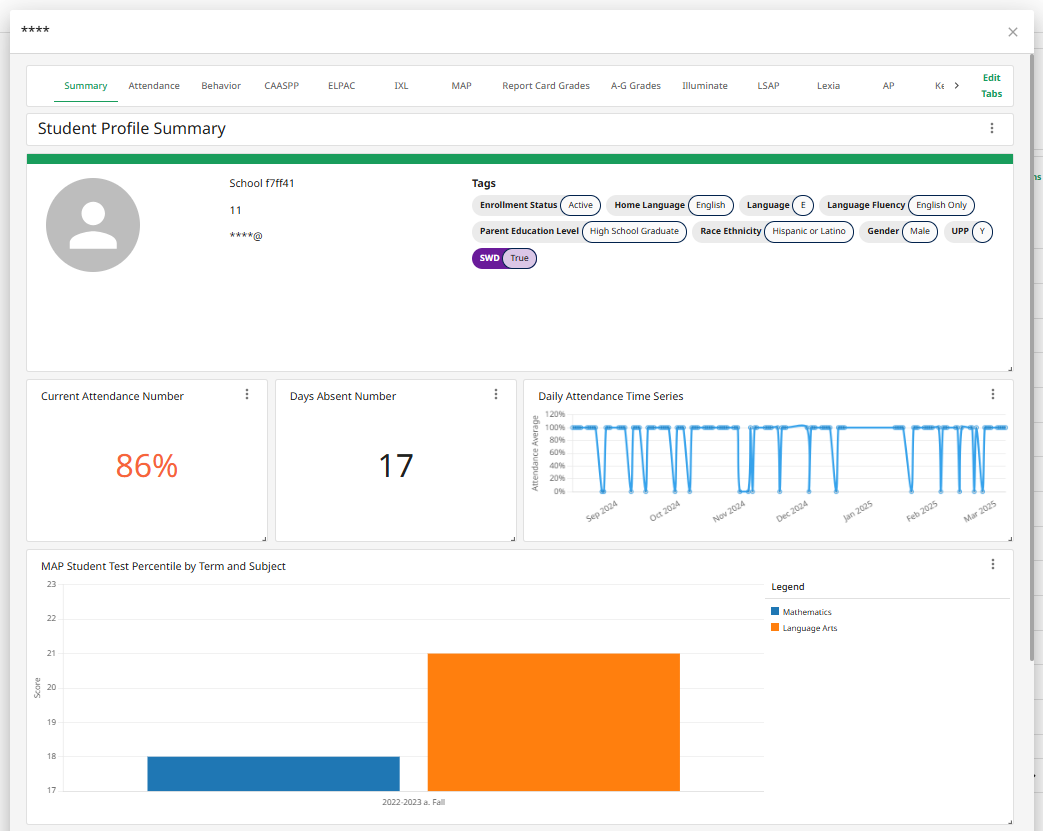Open Current Attendance Number kebab menu
Screen dimensions: 1043x831
click(247, 394)
